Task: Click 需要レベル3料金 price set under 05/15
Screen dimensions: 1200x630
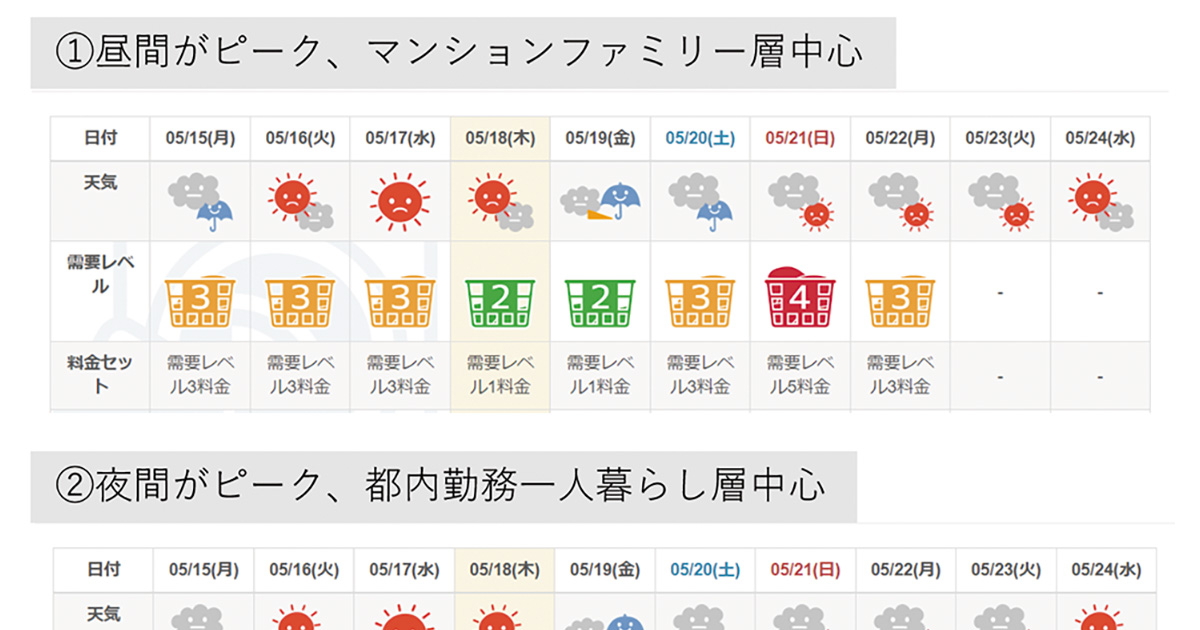Action: pyautogui.click(x=200, y=375)
